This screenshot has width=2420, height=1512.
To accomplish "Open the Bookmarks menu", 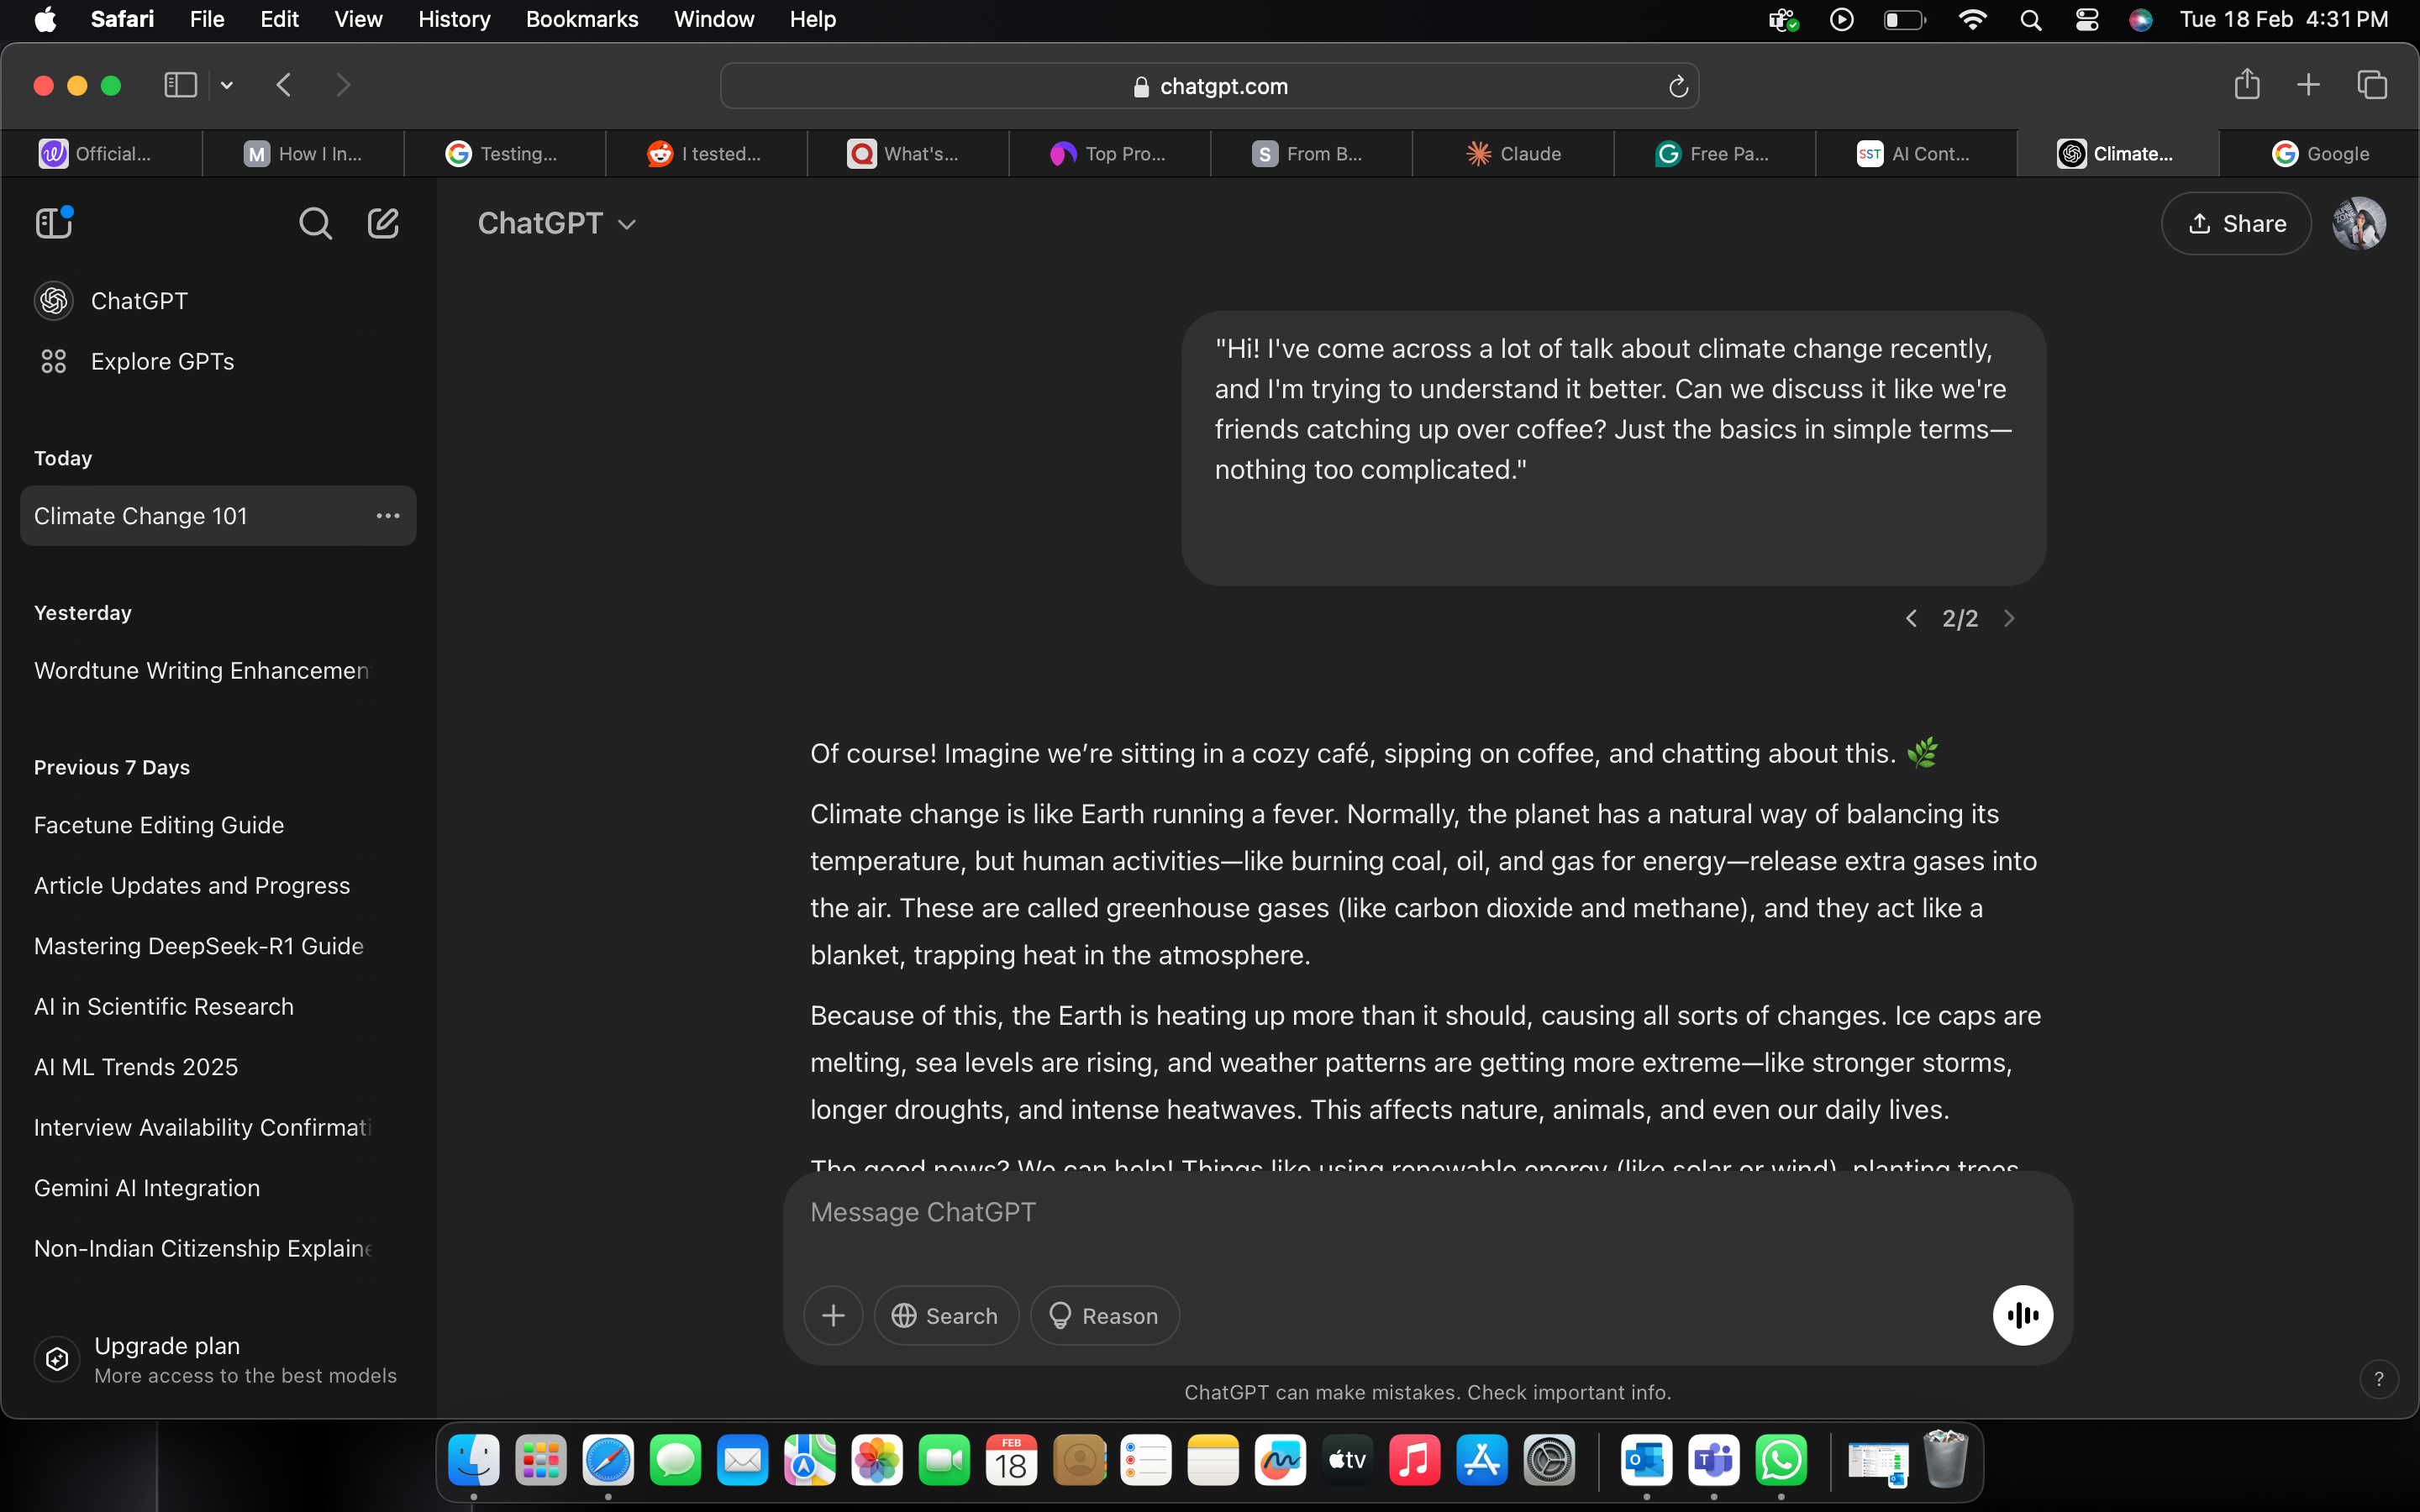I will pyautogui.click(x=582, y=20).
